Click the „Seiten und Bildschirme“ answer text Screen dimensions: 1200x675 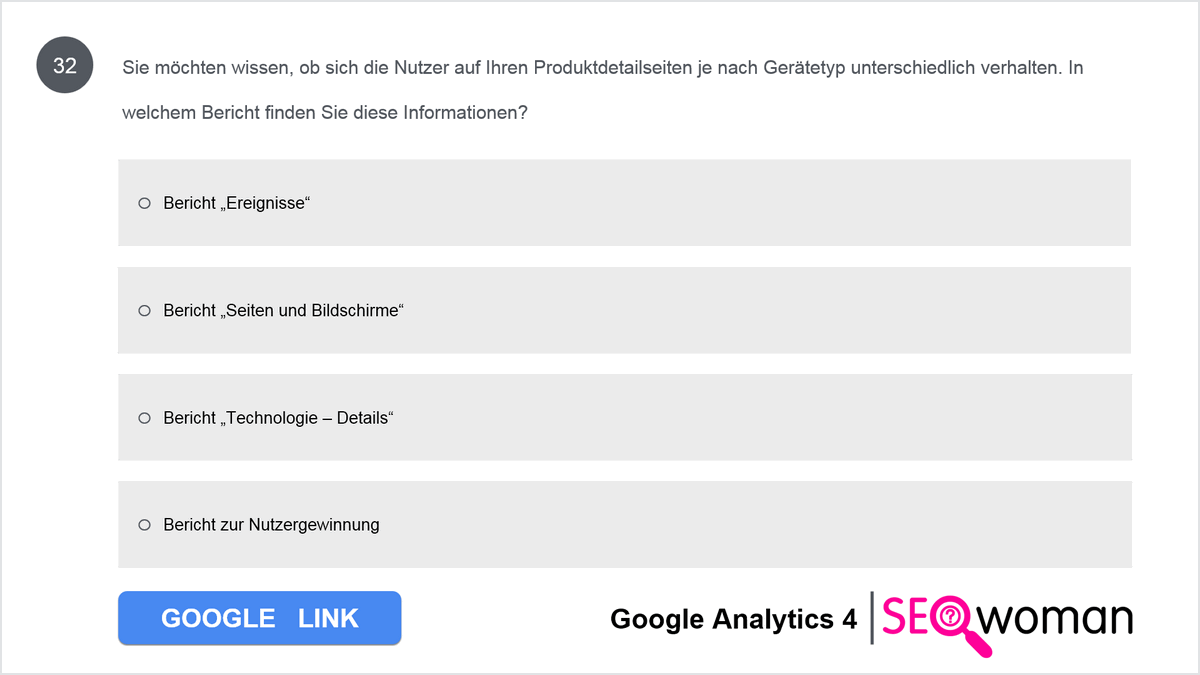(283, 310)
